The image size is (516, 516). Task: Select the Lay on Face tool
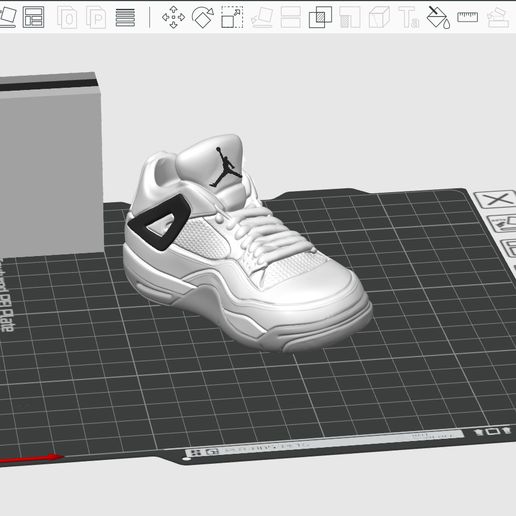click(x=262, y=17)
